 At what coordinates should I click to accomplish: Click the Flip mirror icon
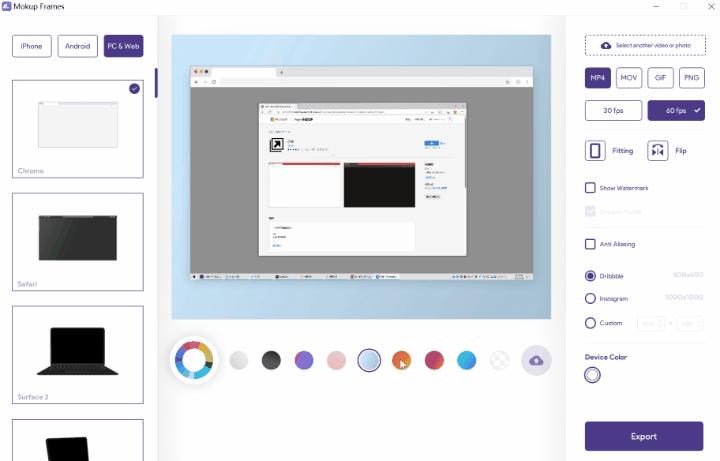click(x=658, y=151)
